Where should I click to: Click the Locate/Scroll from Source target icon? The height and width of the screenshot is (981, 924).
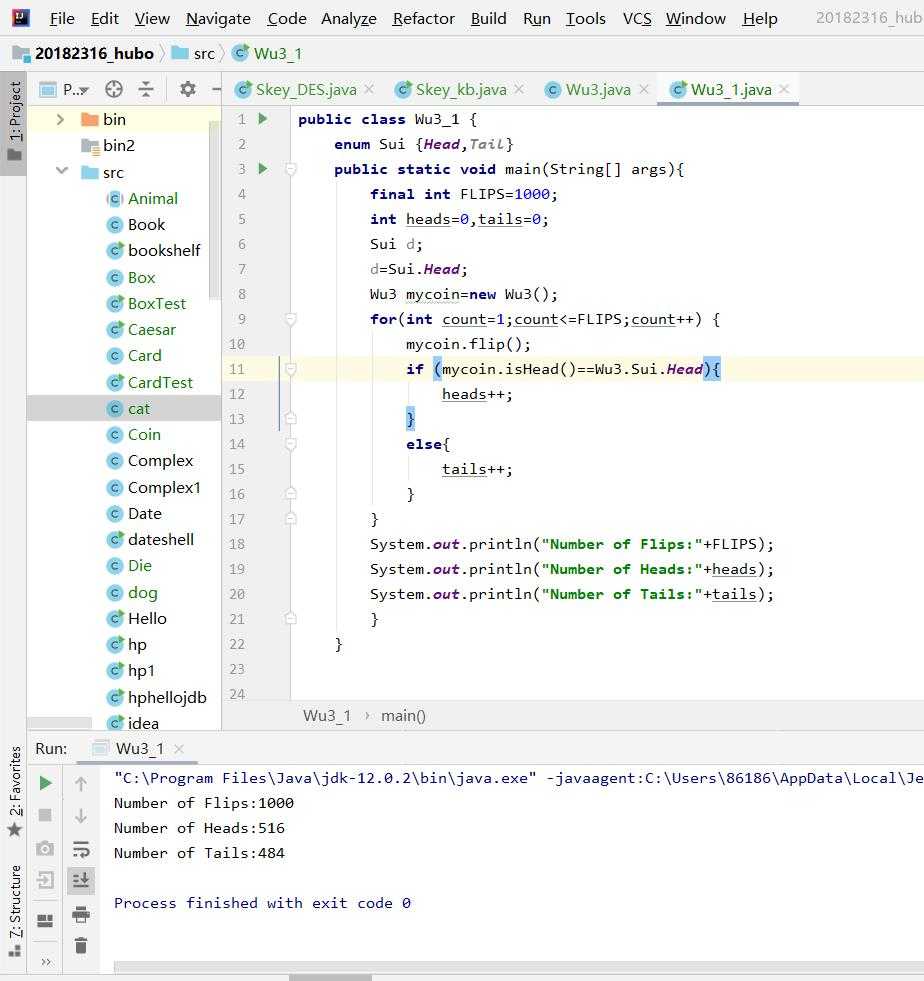click(x=114, y=89)
